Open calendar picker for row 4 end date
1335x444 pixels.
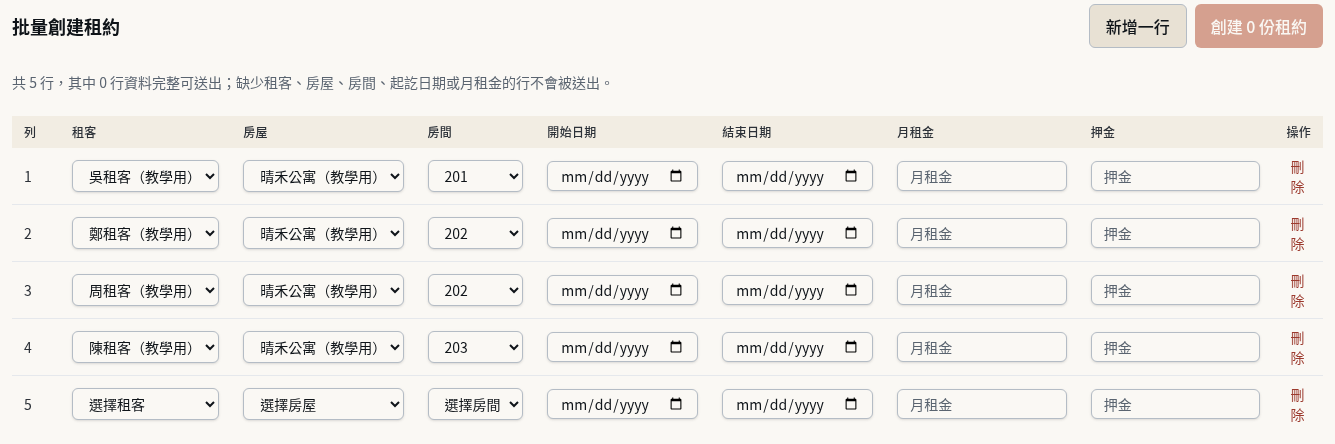click(x=851, y=347)
